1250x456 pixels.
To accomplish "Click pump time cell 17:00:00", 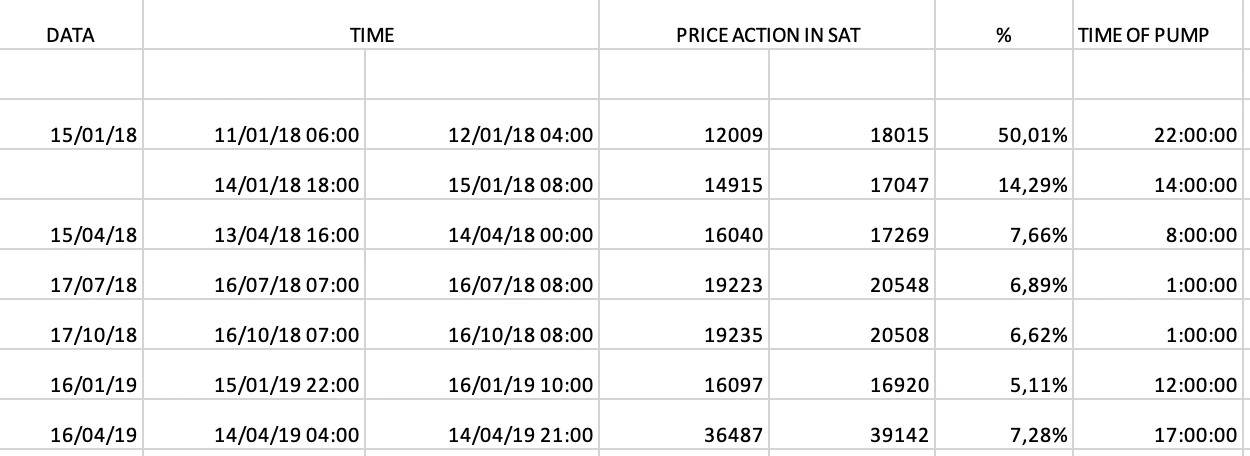I will tap(1161, 435).
